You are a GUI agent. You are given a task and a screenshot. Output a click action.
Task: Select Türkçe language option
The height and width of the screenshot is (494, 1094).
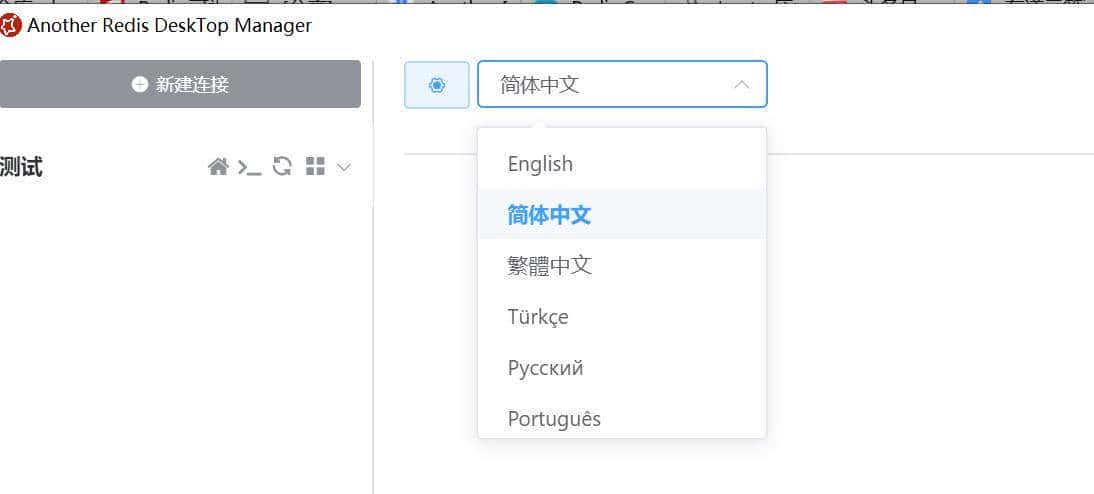(622, 317)
